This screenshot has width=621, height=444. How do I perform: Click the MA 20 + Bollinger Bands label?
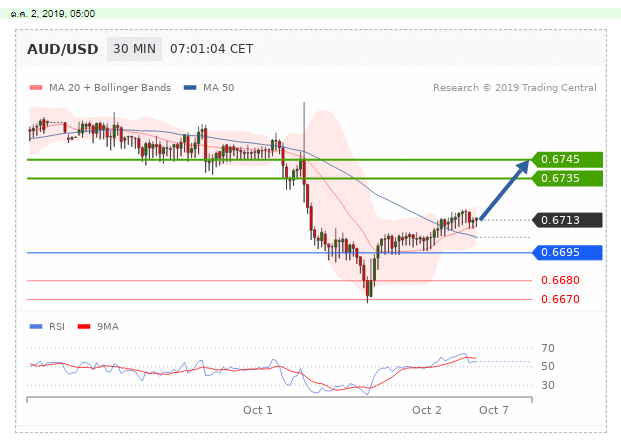110,88
